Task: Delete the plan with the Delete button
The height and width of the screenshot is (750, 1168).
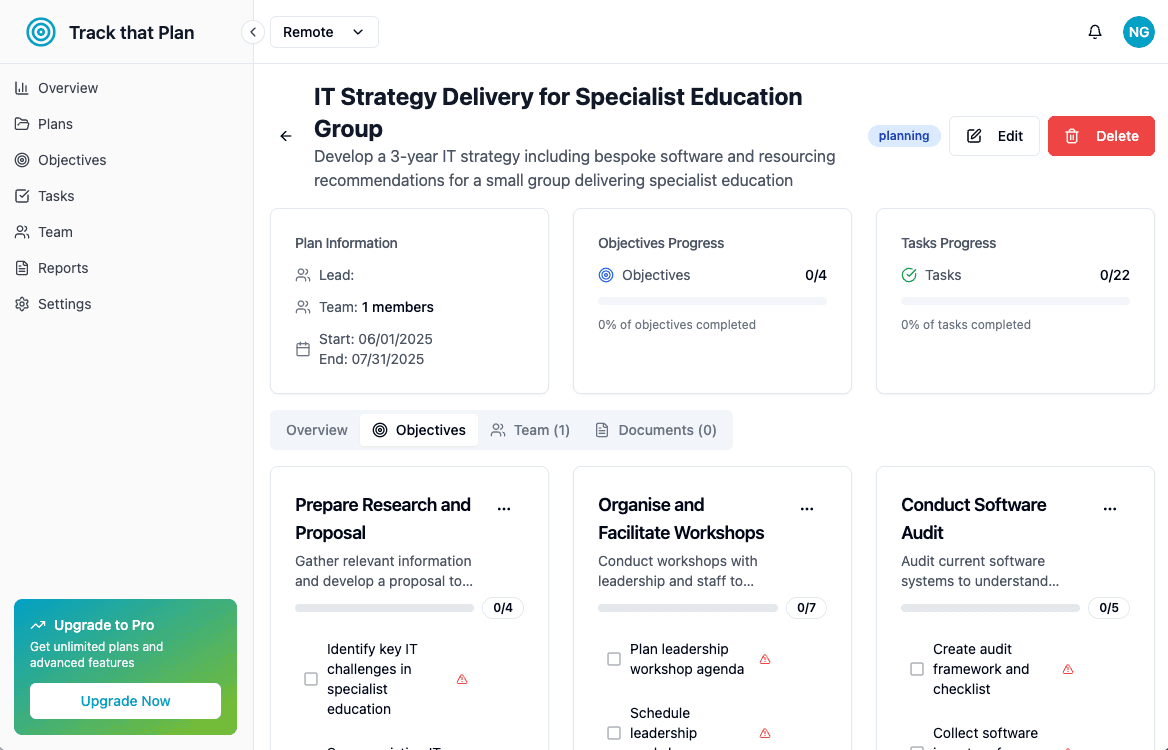Action: tap(1101, 135)
